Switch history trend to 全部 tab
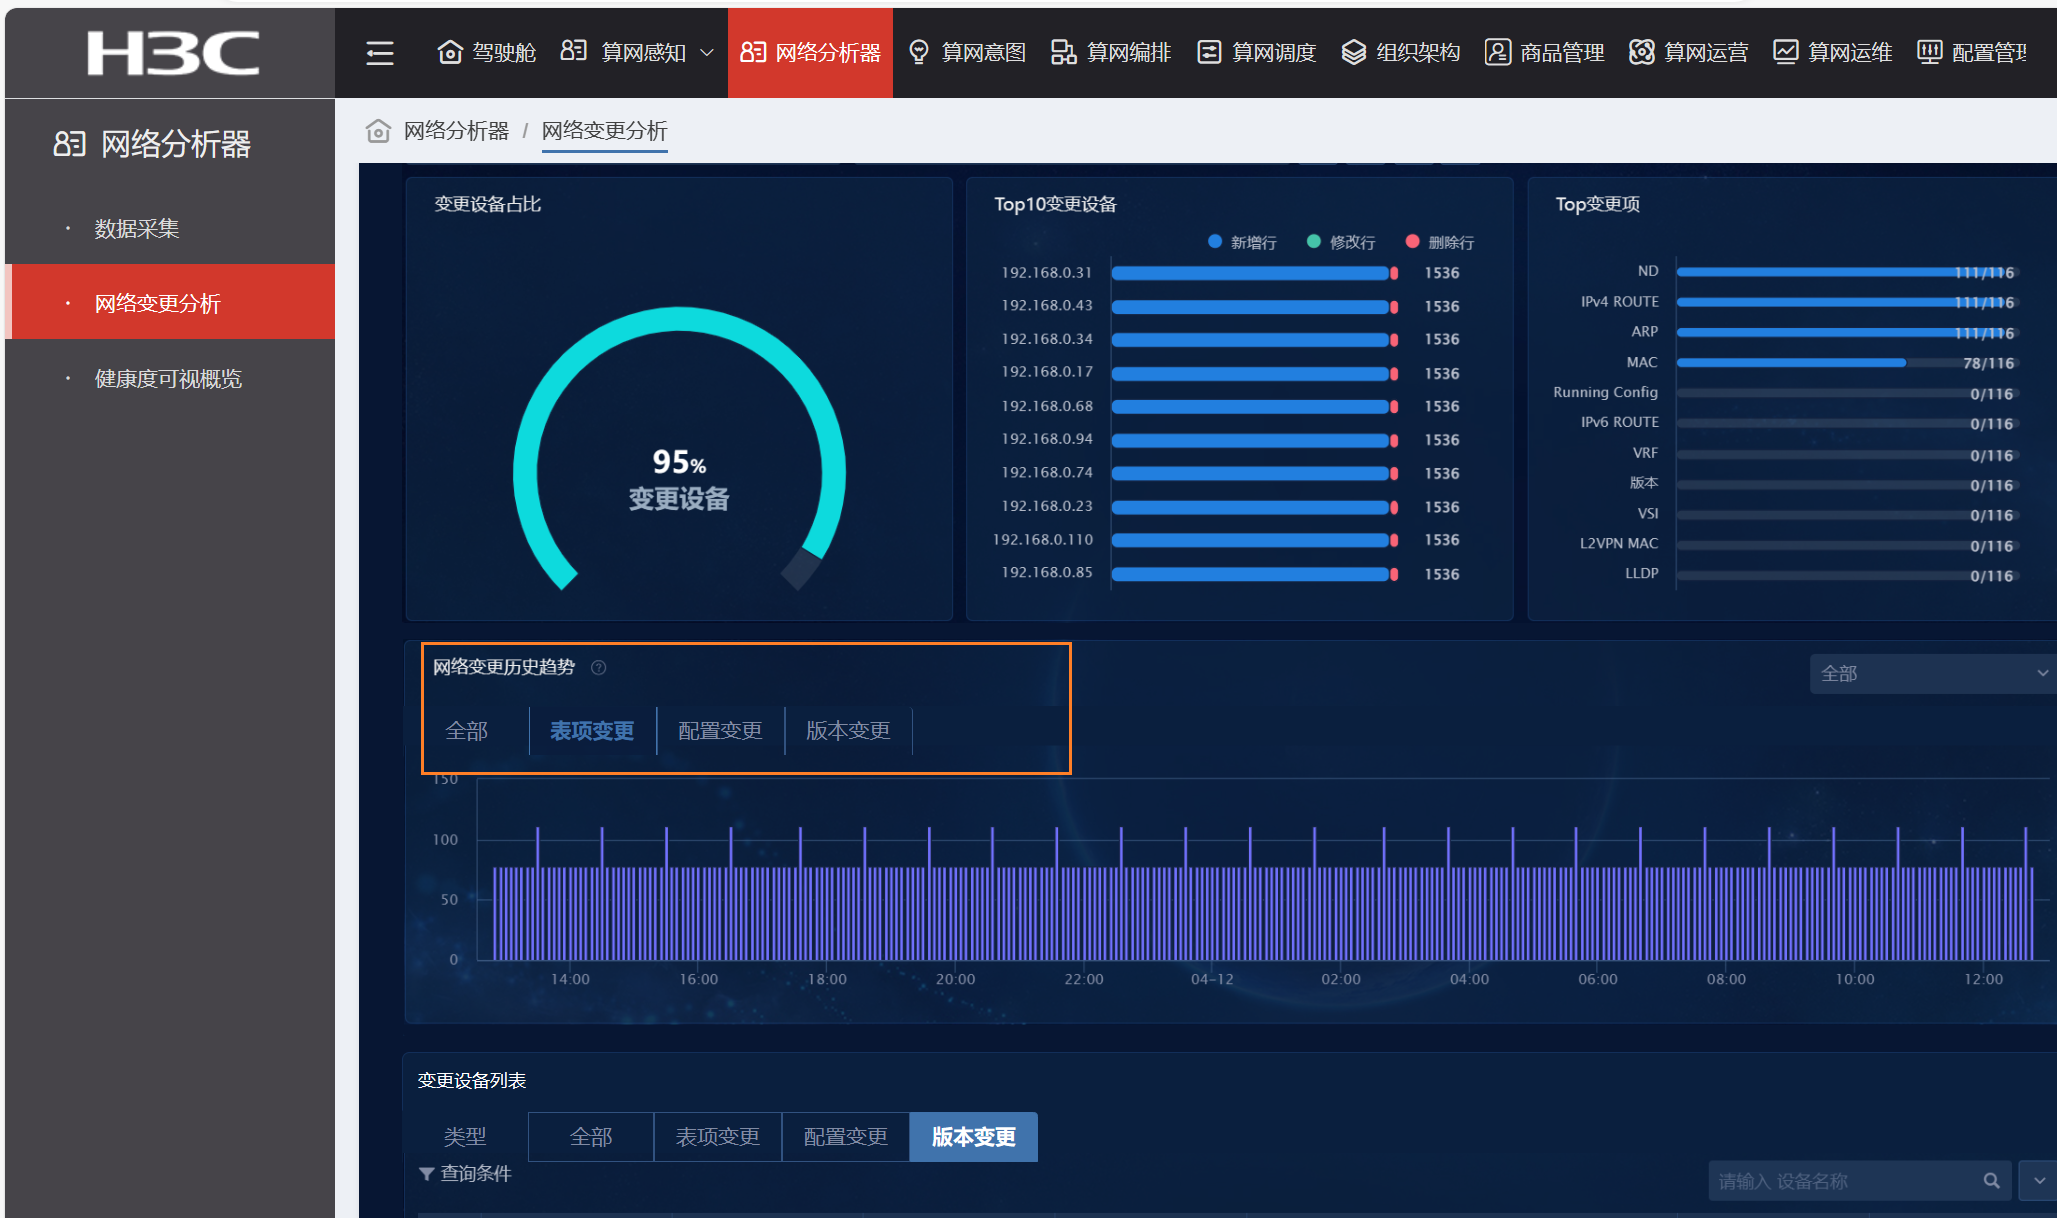The image size is (2057, 1218). click(x=467, y=731)
